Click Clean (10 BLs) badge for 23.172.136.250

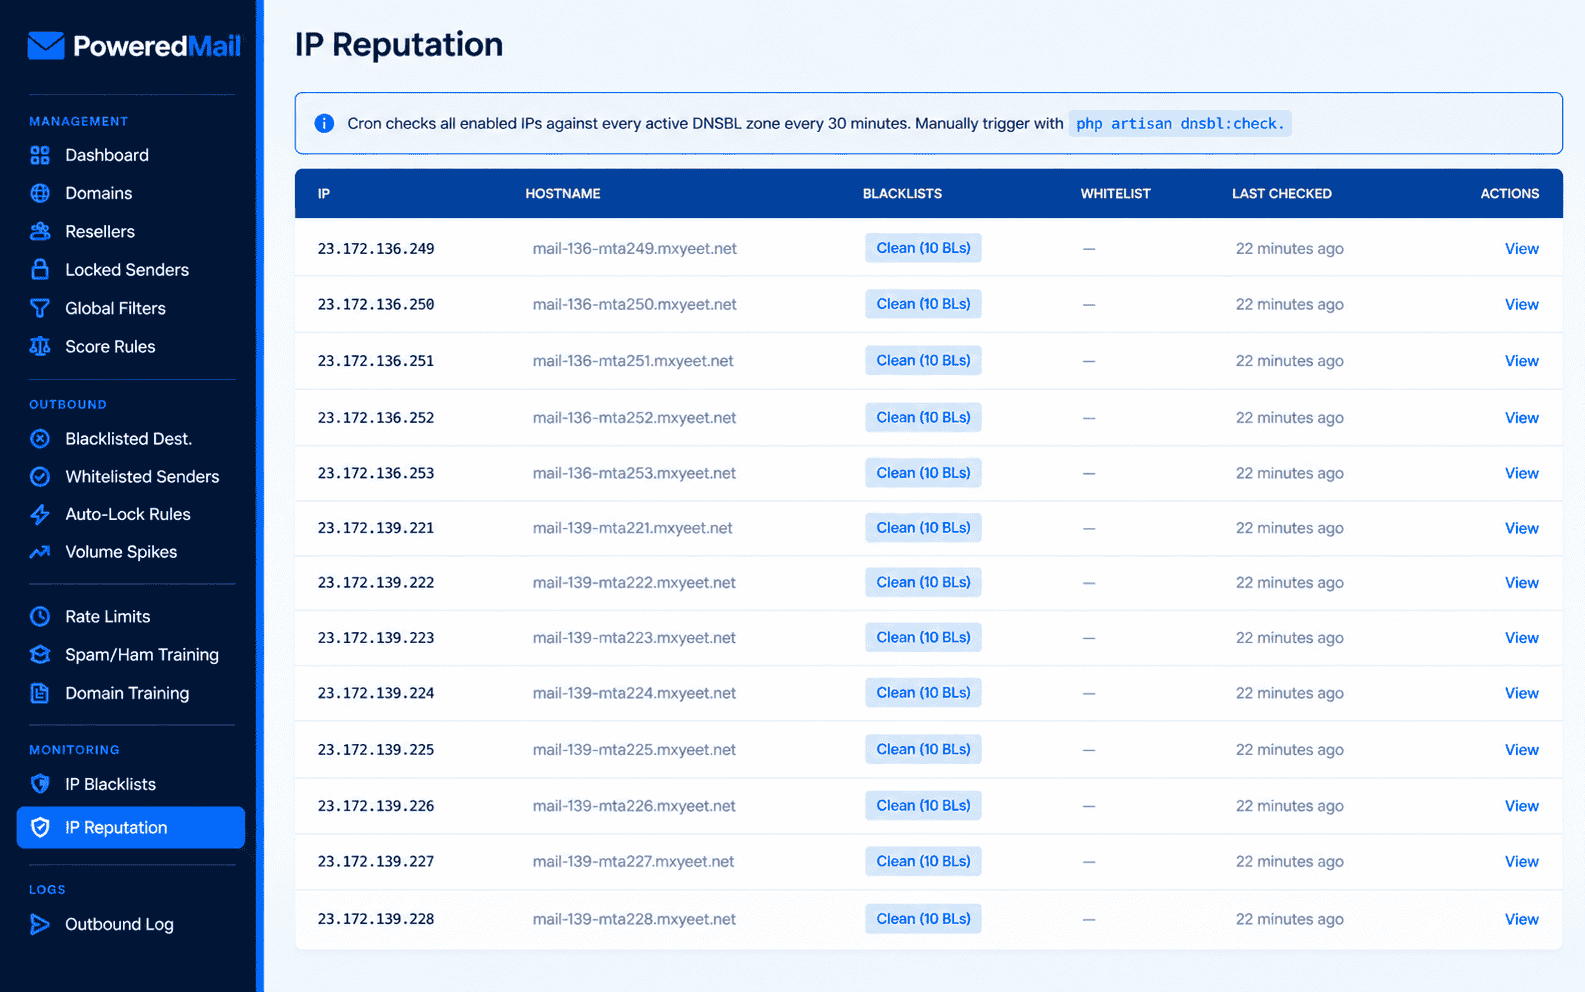[923, 304]
